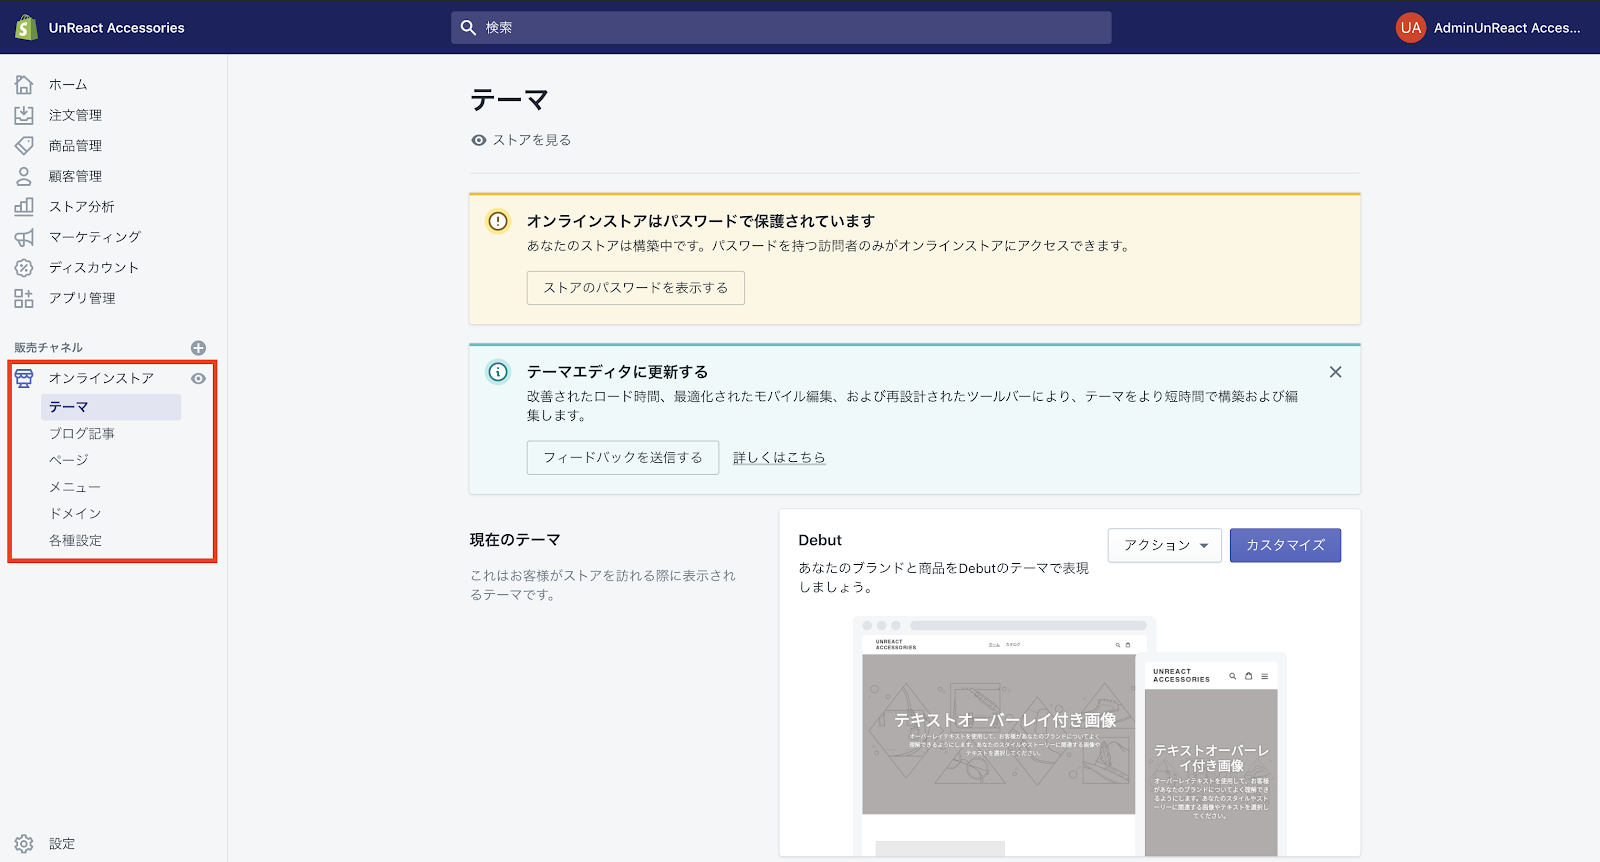The image size is (1600, 862).
Task: Select ブログ記事 in the sidebar
Action: (82, 434)
